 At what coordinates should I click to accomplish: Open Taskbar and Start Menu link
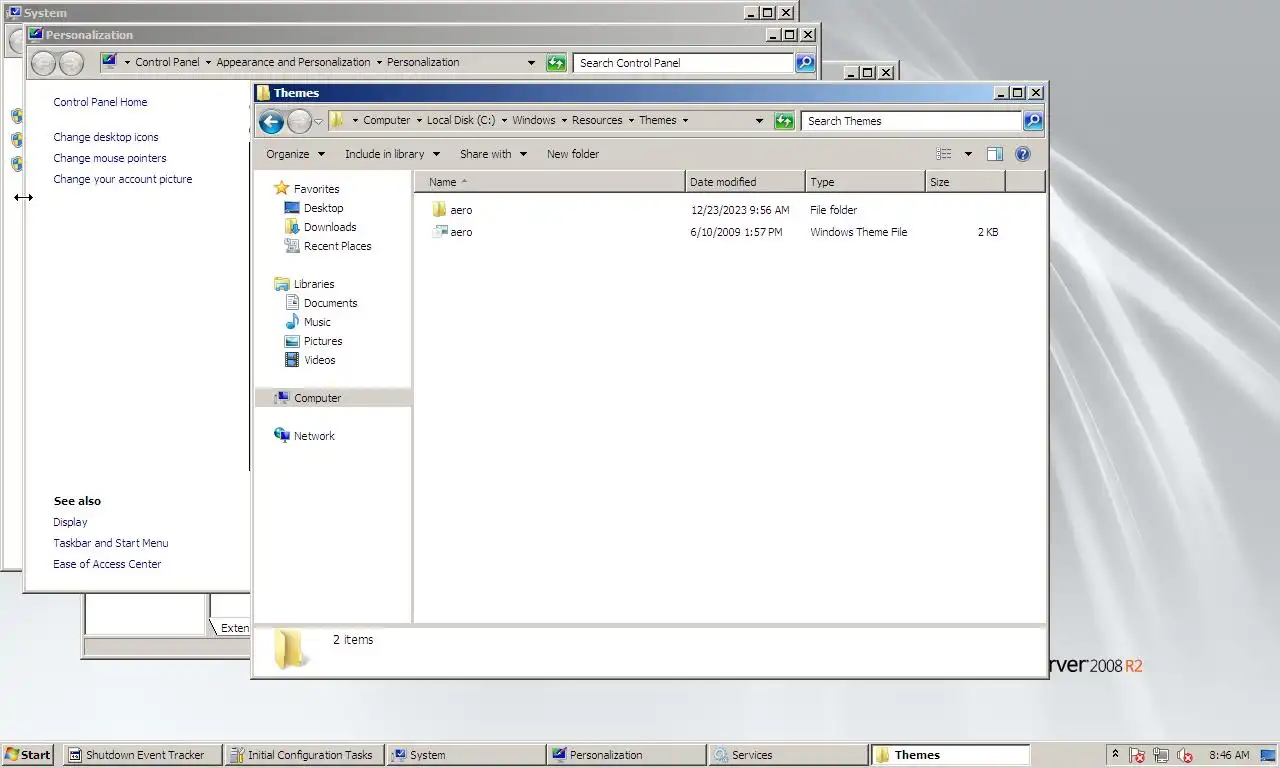[111, 543]
